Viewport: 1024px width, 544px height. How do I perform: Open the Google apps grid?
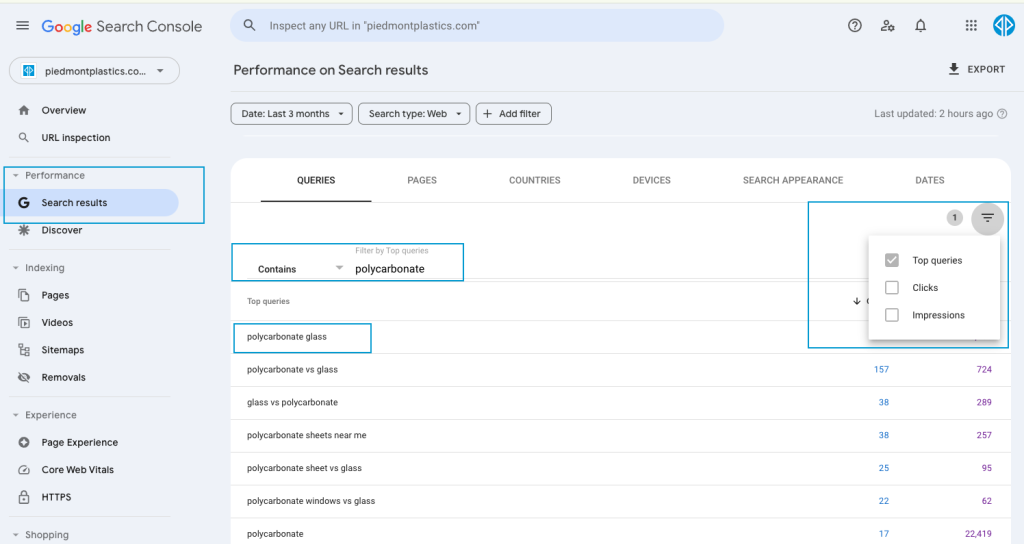tap(971, 25)
